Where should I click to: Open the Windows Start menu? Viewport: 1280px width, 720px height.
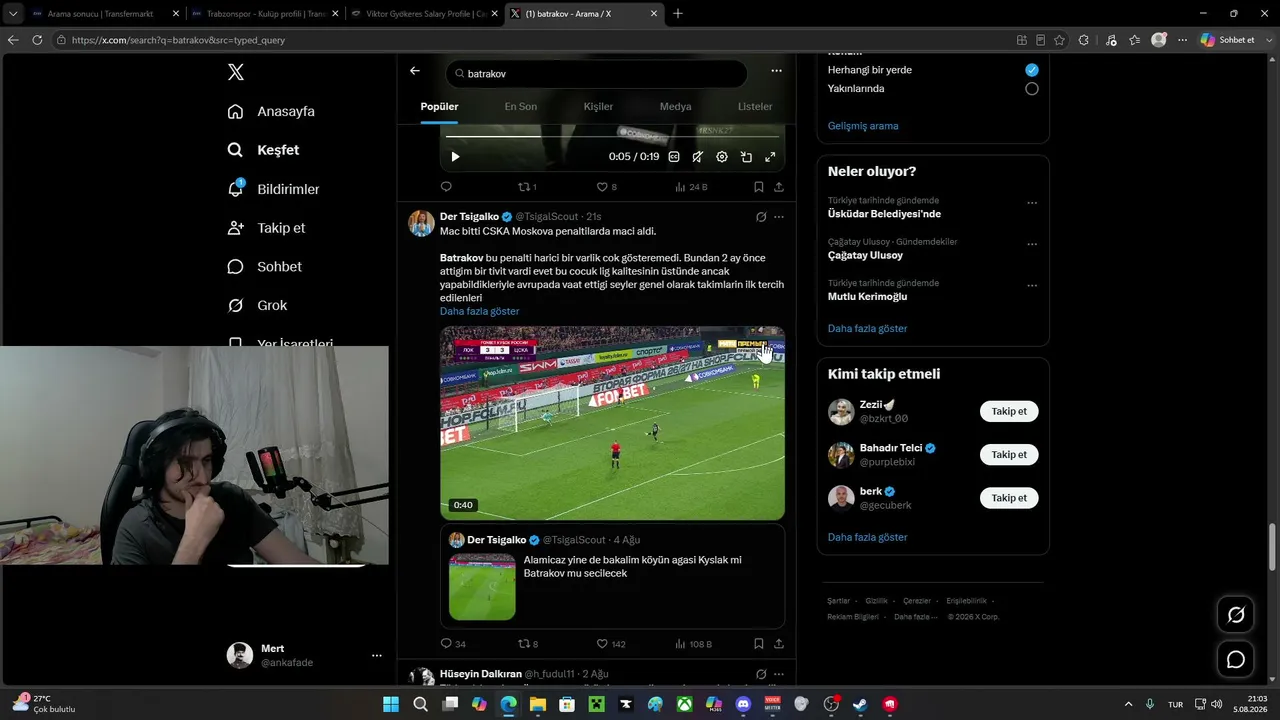[391, 704]
